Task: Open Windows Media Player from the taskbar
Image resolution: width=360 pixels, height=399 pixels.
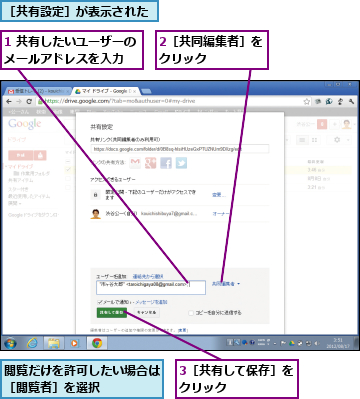Action: coord(75,343)
